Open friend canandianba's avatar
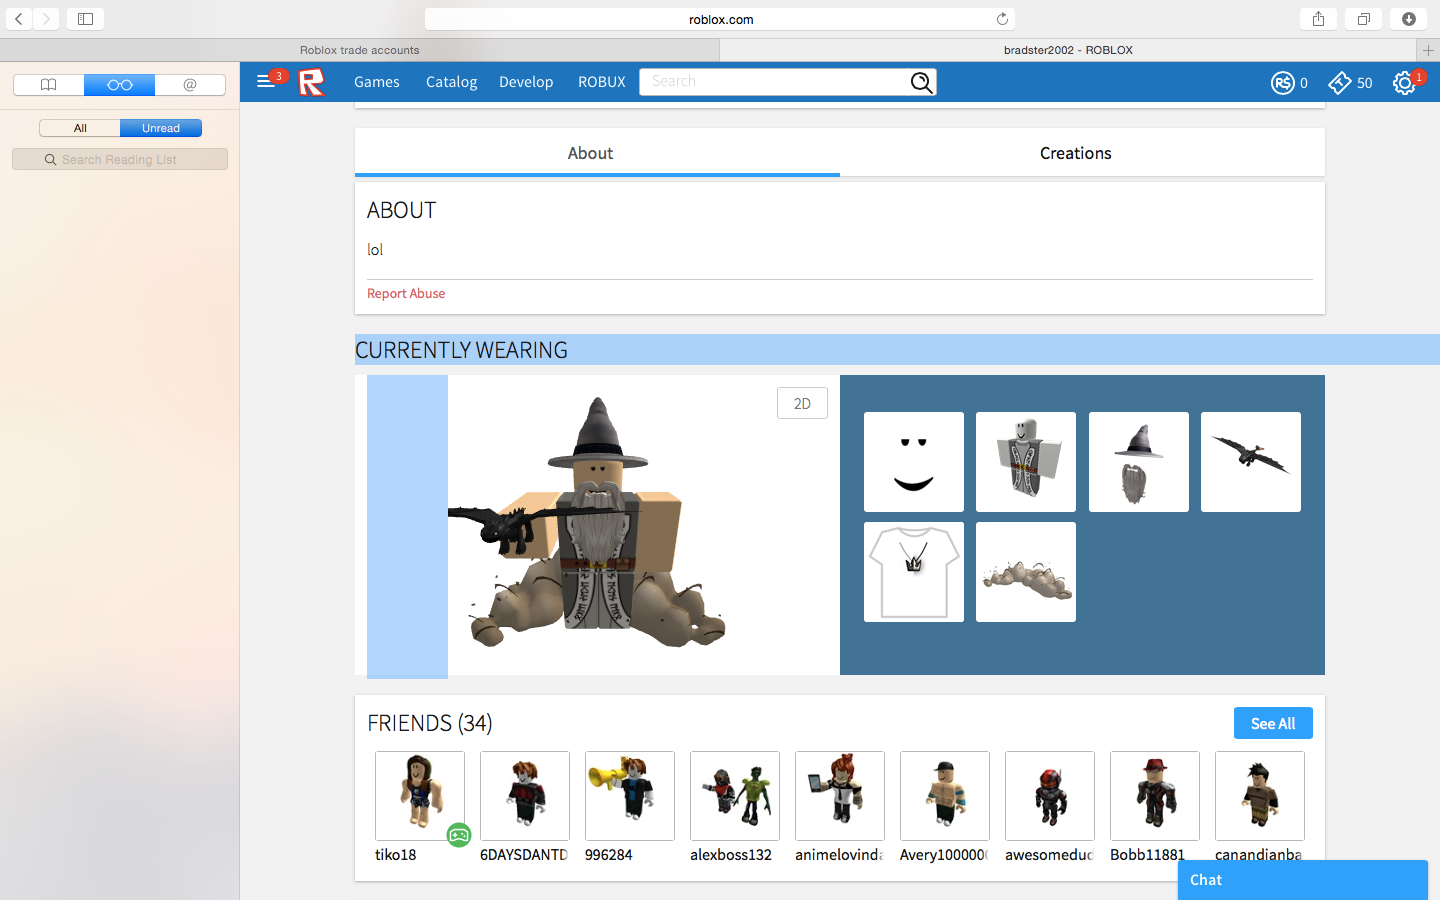The width and height of the screenshot is (1440, 900). coord(1260,796)
